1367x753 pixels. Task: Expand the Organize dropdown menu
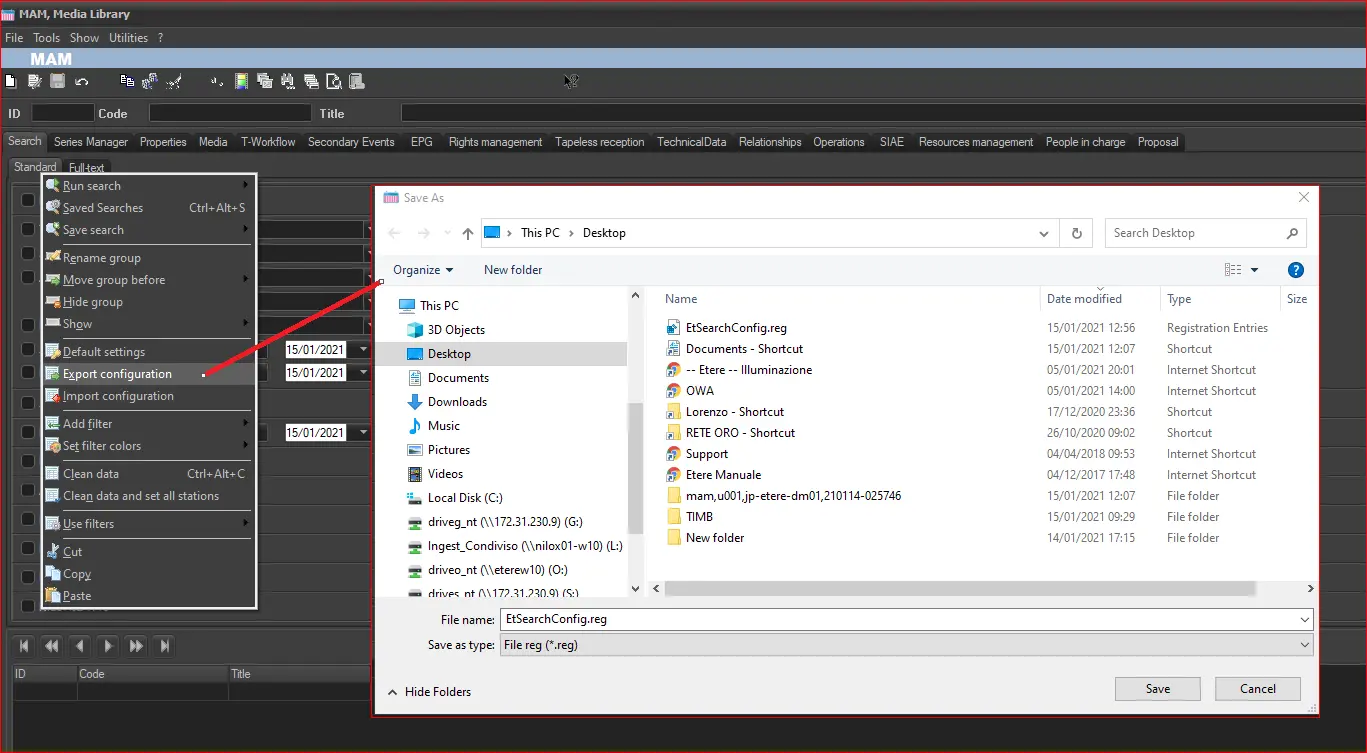pyautogui.click(x=423, y=270)
